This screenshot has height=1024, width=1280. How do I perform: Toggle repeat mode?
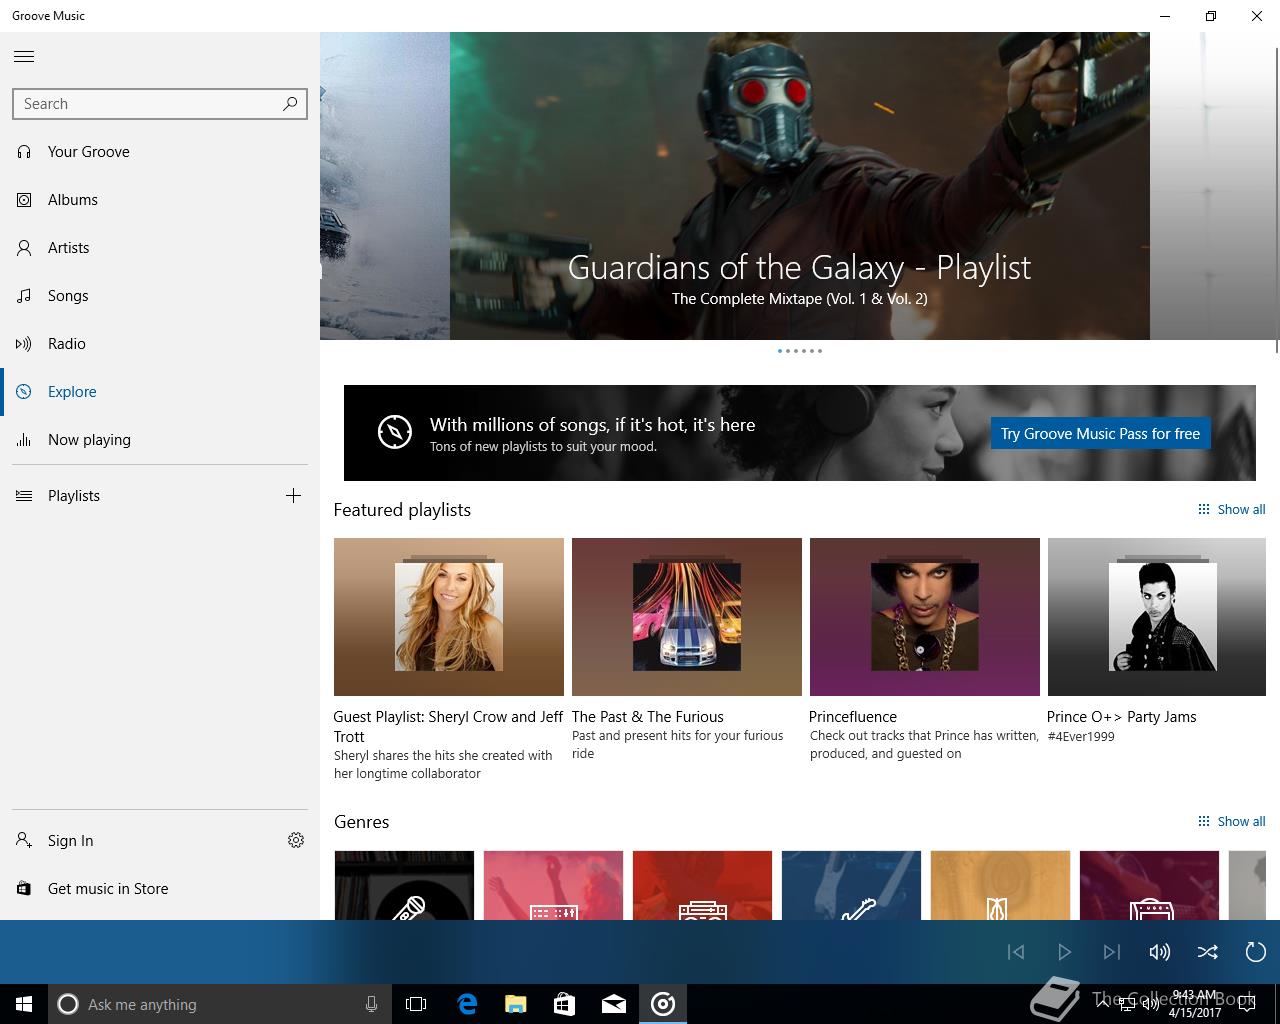point(1256,952)
